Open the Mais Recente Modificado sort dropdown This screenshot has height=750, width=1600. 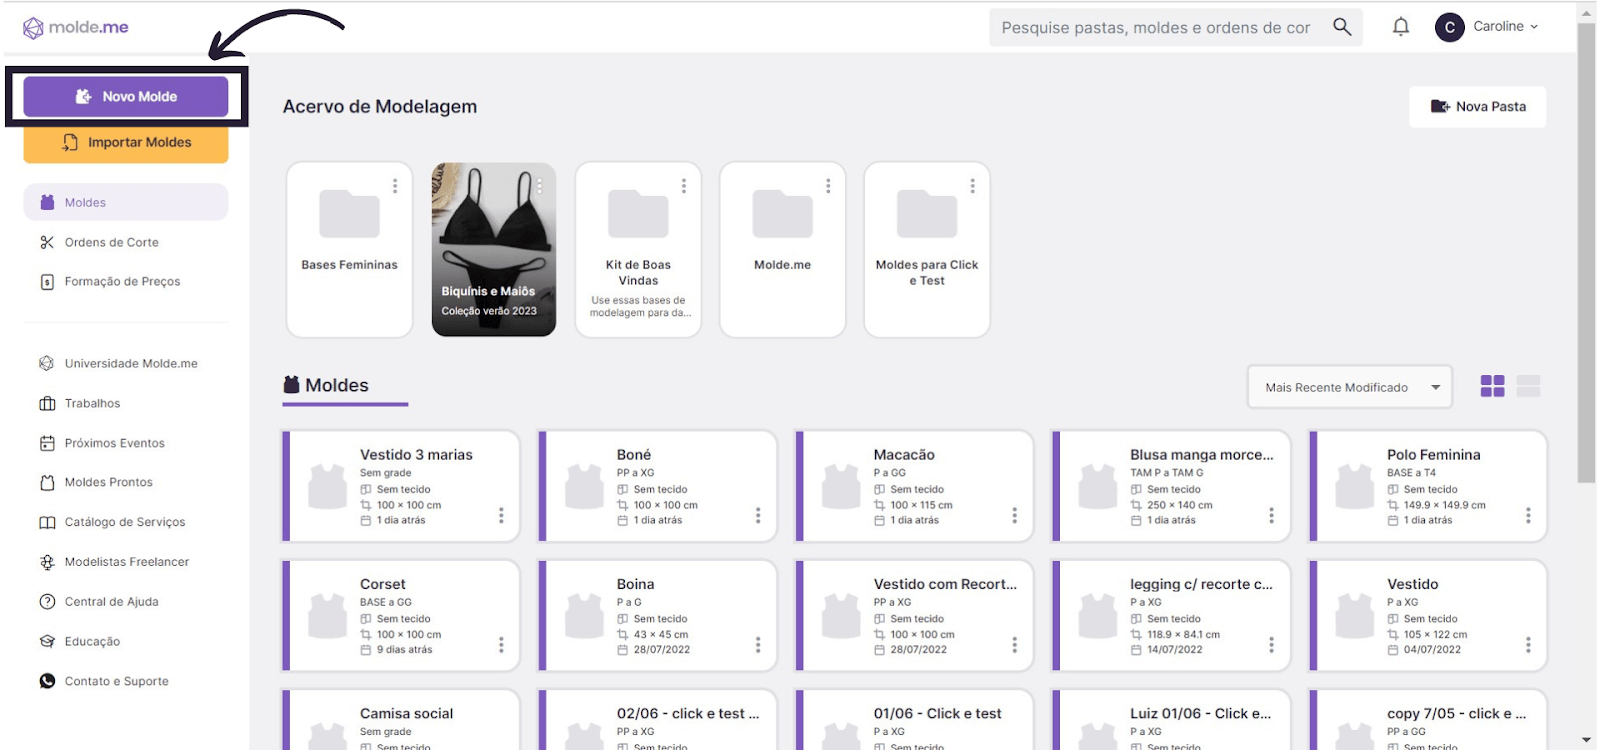tap(1350, 387)
